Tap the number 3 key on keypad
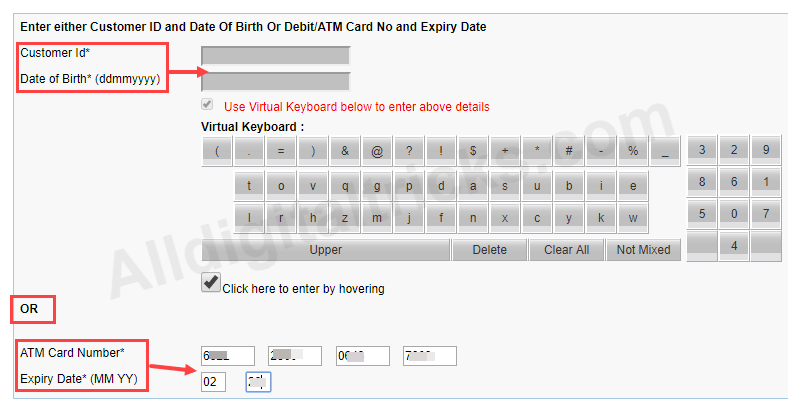The width and height of the screenshot is (788, 405). [702, 149]
